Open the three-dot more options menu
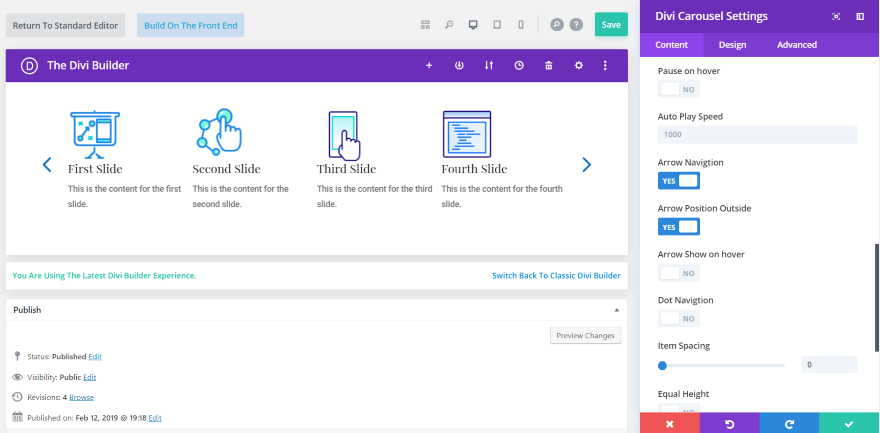The width and height of the screenshot is (880, 433). click(x=605, y=66)
